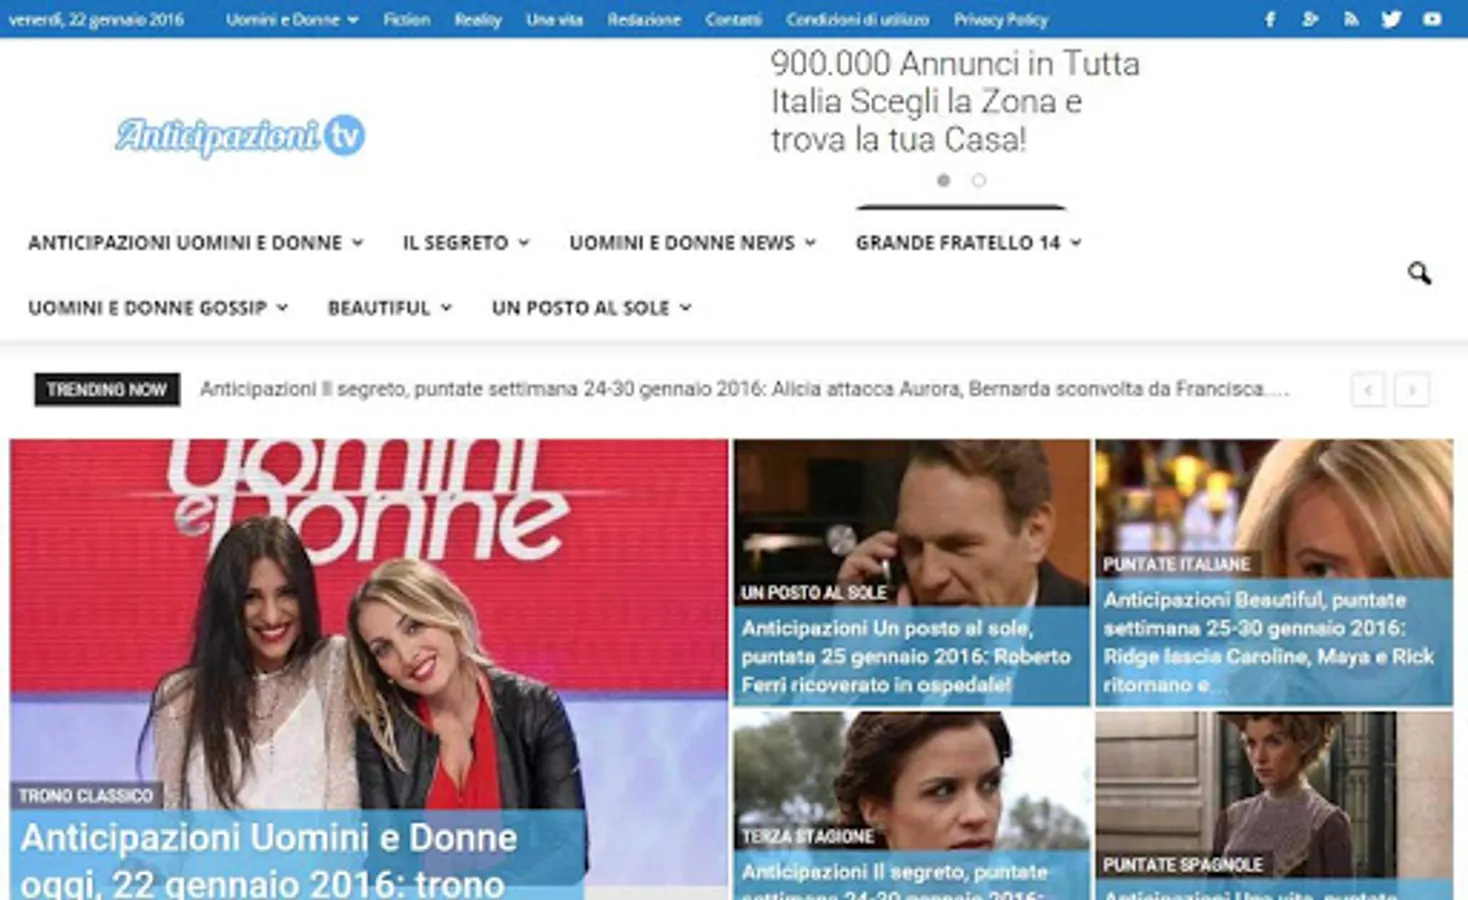Viewport: 1468px width, 900px height.
Task: Open the RSS feed icon
Action: (x=1351, y=19)
